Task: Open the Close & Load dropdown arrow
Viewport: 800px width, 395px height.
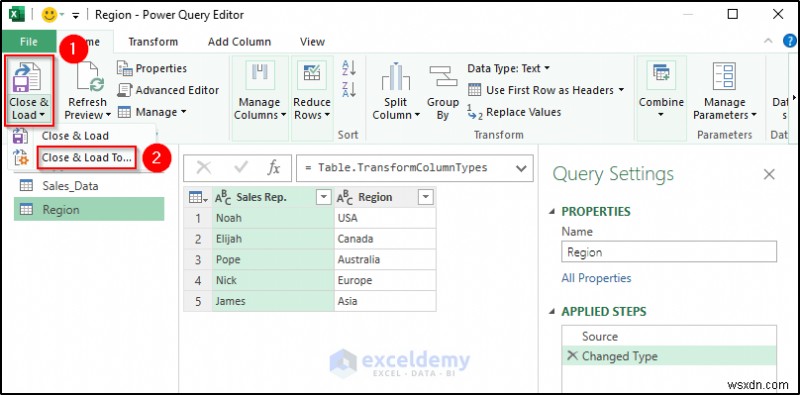Action: pos(42,115)
